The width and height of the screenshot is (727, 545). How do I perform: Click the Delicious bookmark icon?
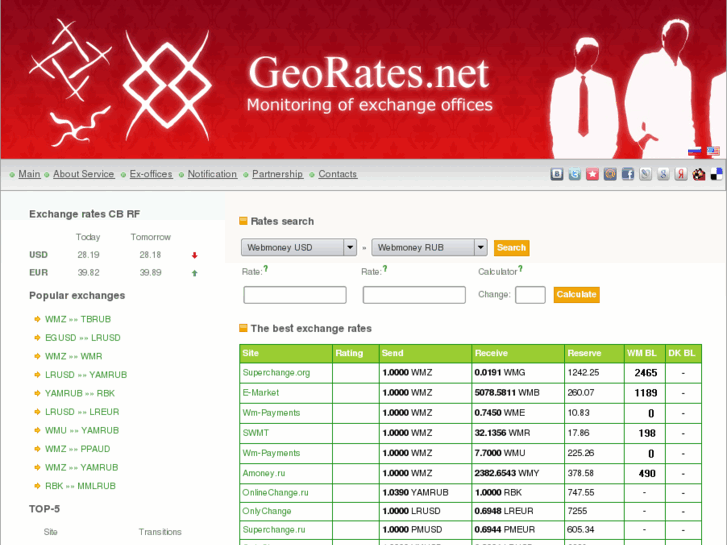pos(717,174)
